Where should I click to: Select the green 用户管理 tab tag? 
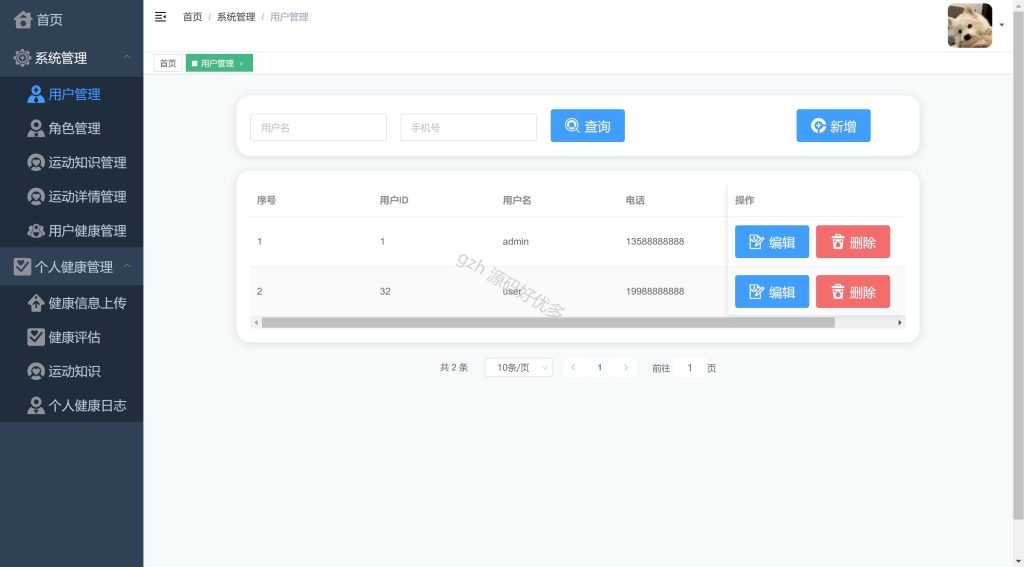click(x=219, y=63)
